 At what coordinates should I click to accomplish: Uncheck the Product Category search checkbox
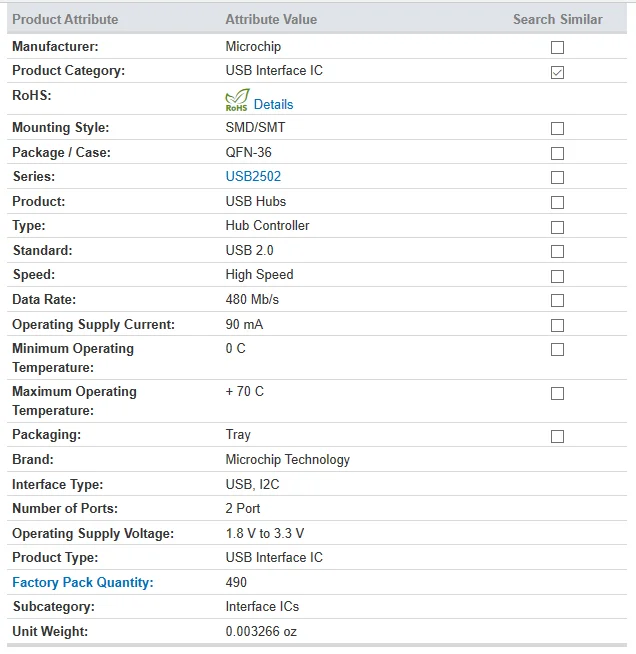[x=557, y=72]
